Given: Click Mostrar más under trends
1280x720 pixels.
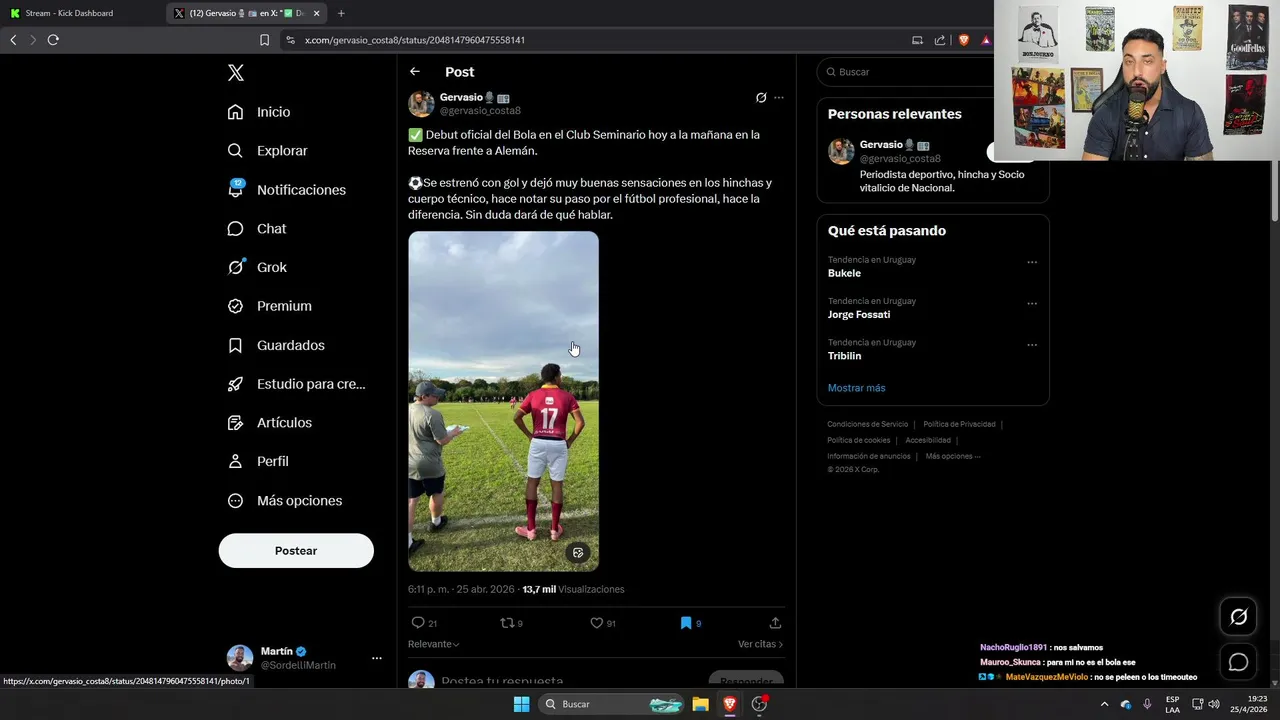Looking at the screenshot, I should [856, 388].
